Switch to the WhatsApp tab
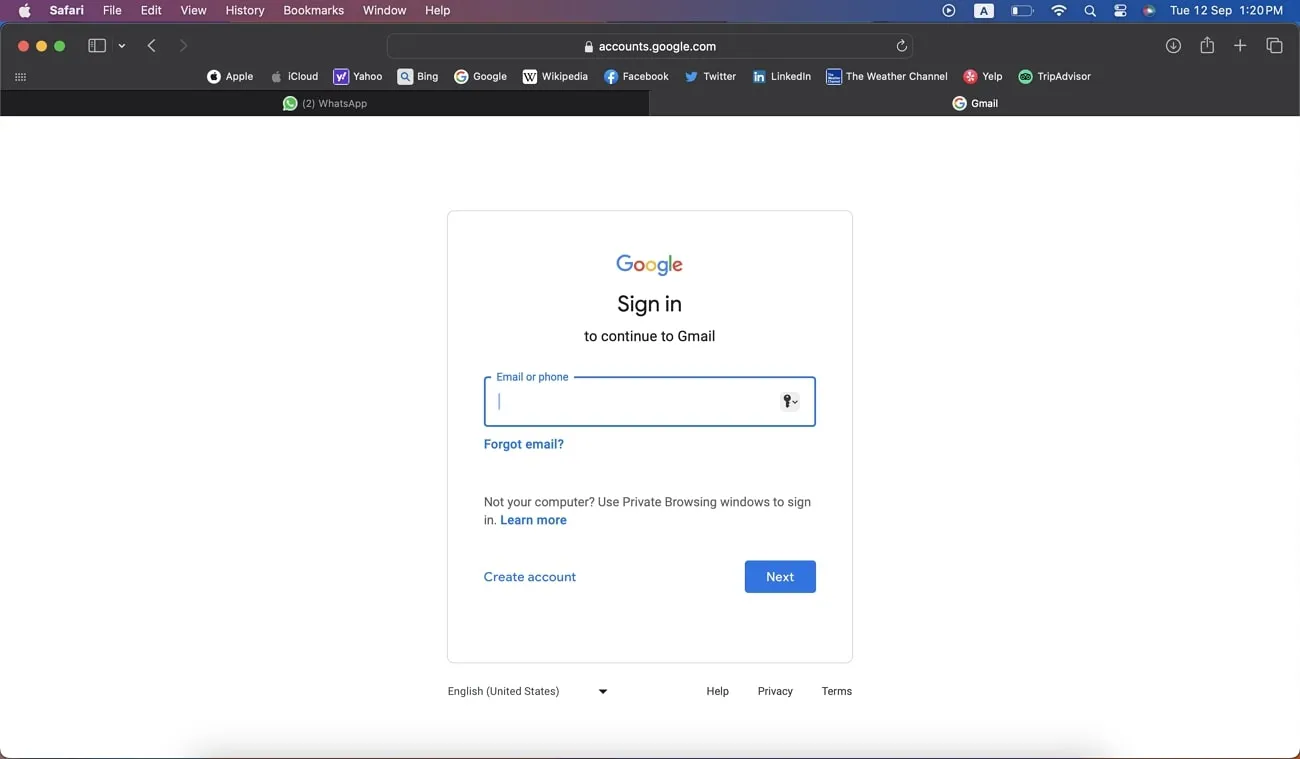Viewport: 1300px width, 759px height. point(325,103)
